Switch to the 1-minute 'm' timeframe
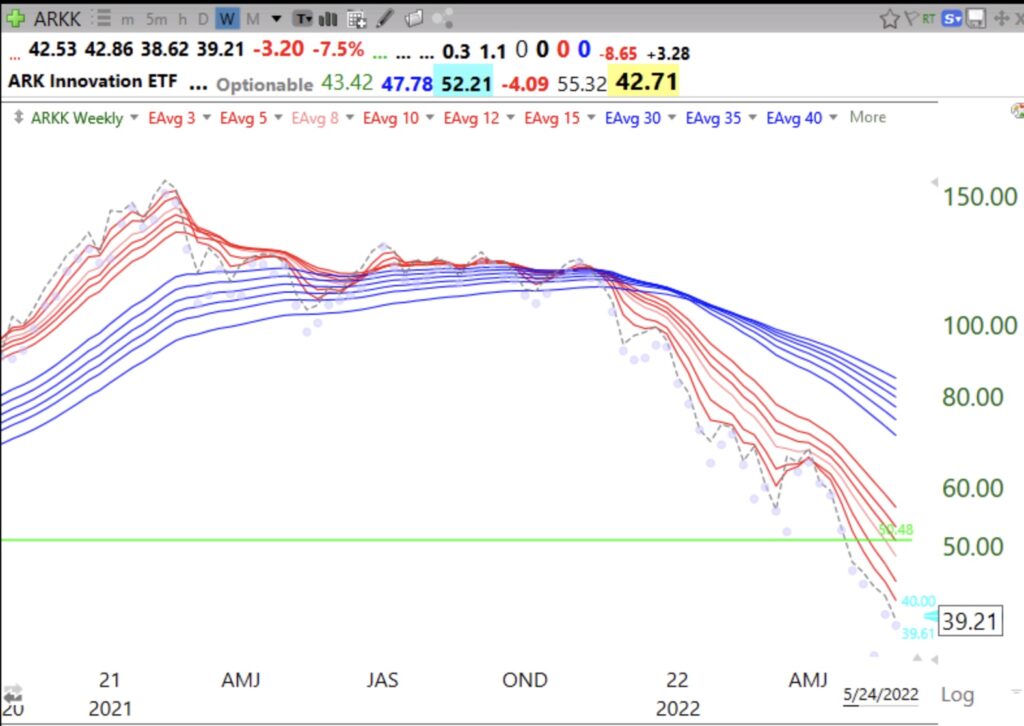1024x726 pixels. [127, 20]
